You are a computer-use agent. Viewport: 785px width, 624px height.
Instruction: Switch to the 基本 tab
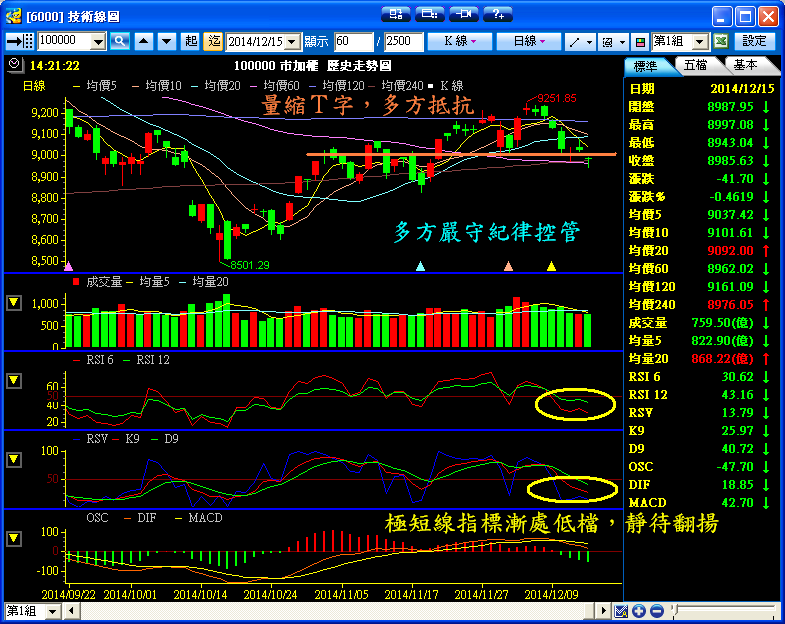[x=744, y=65]
